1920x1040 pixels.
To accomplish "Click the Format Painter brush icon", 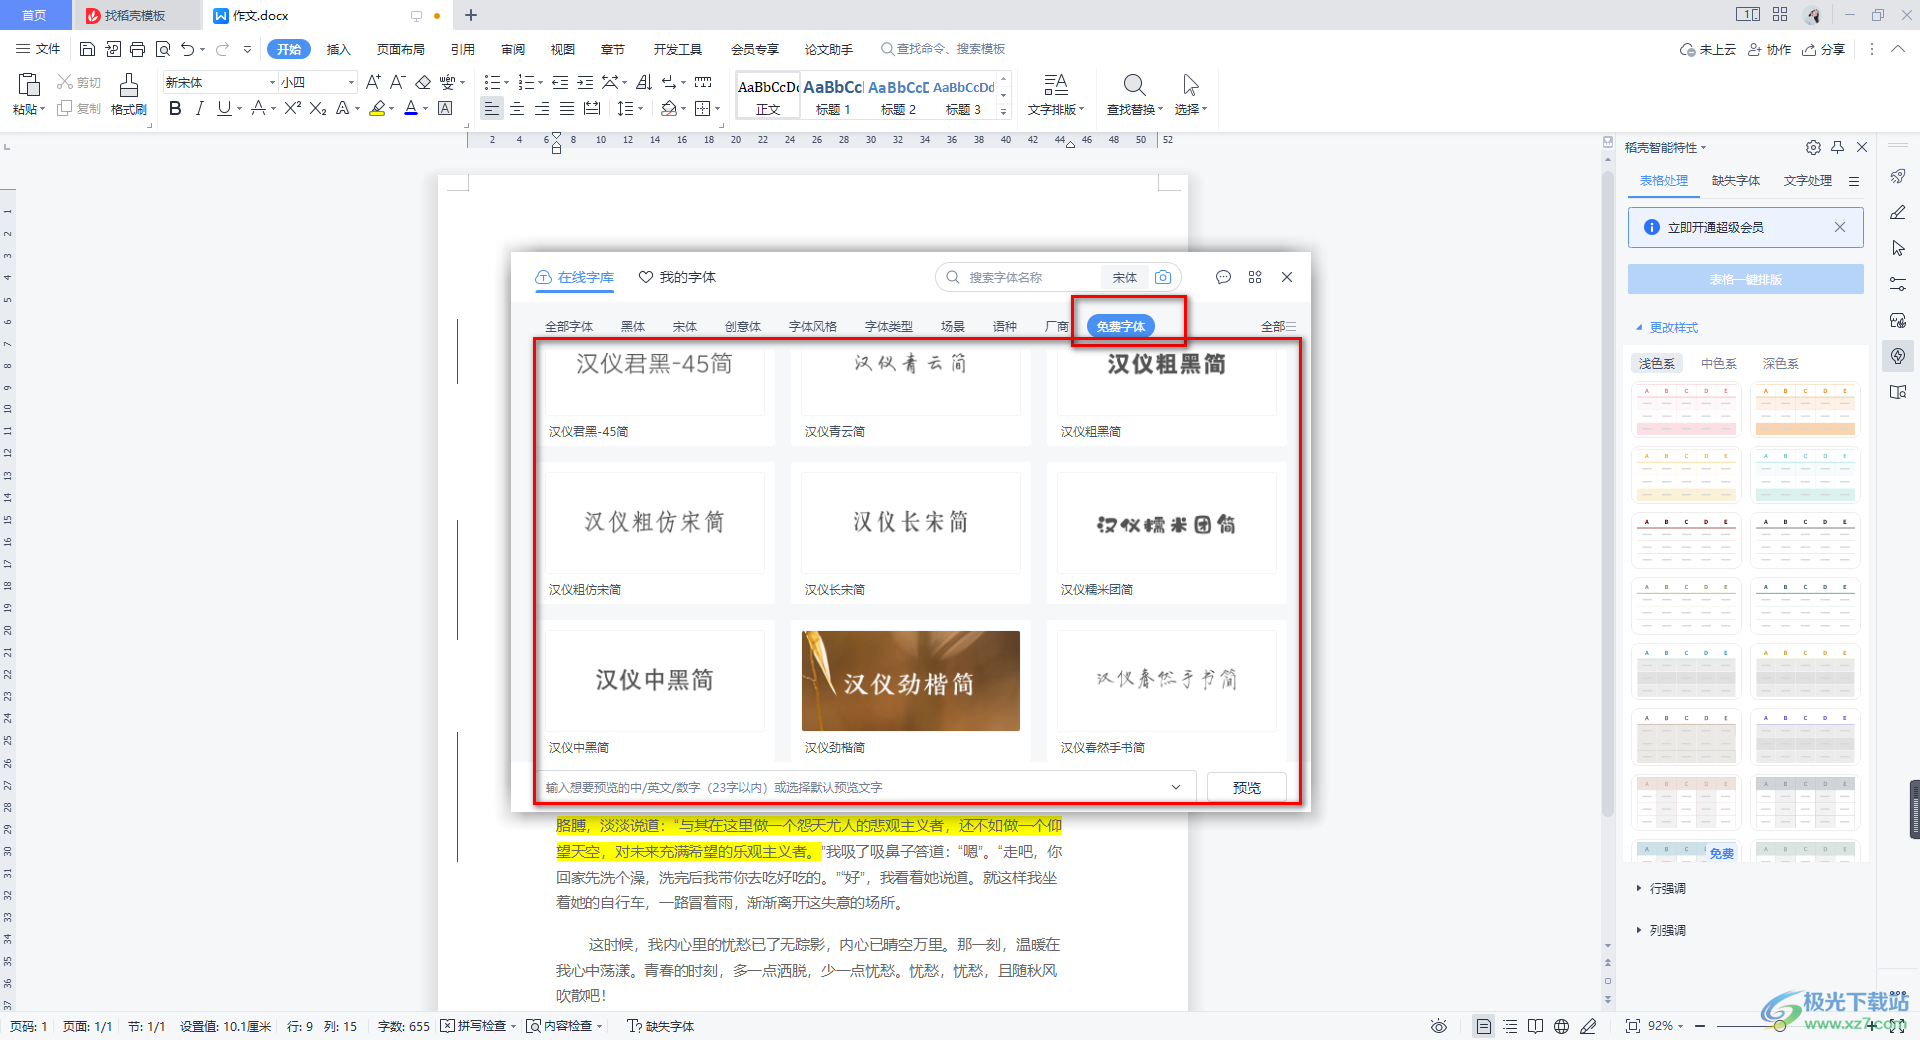I will [129, 85].
